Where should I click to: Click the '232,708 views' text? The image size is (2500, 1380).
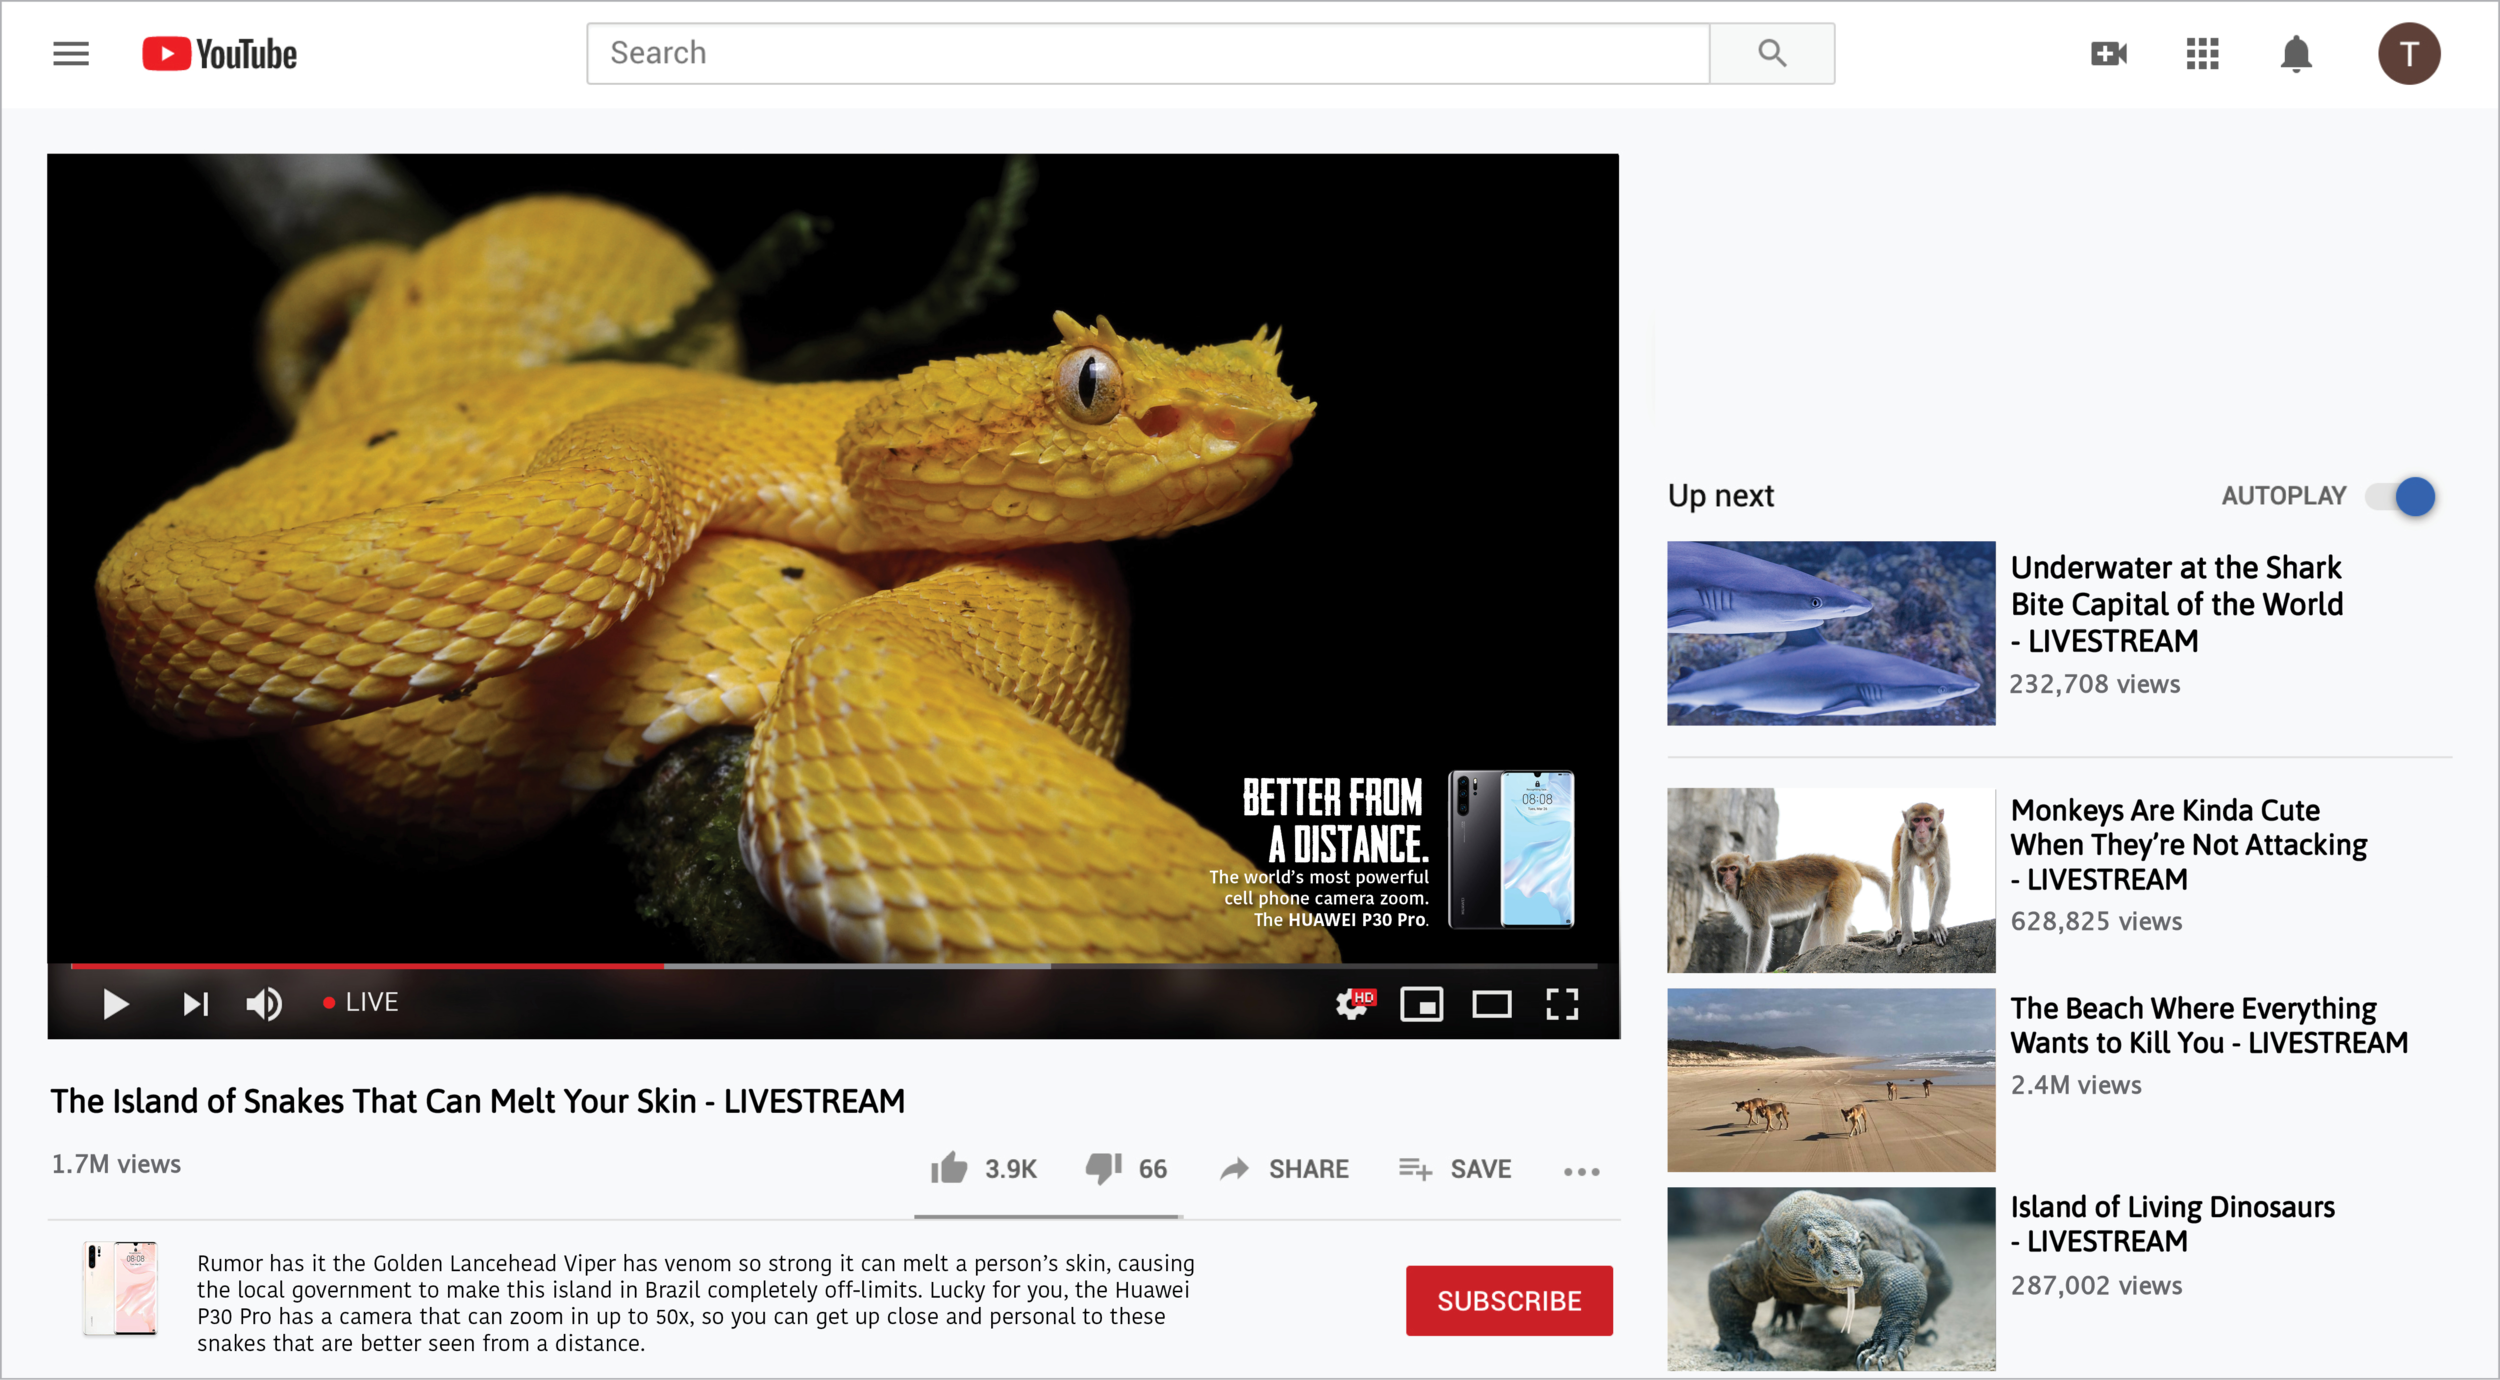[x=2095, y=684]
